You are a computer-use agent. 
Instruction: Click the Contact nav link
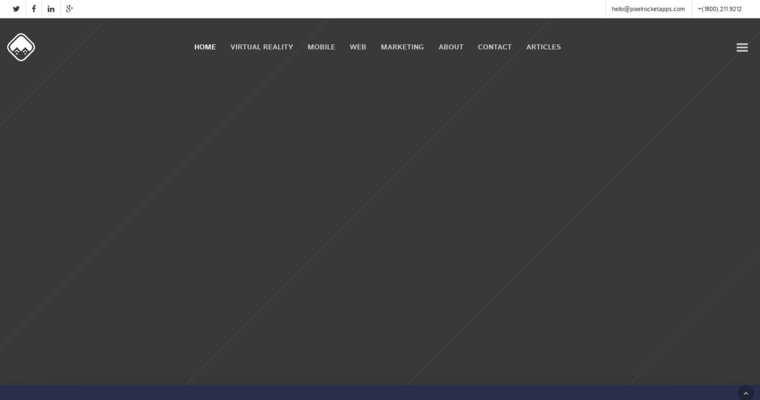click(495, 47)
